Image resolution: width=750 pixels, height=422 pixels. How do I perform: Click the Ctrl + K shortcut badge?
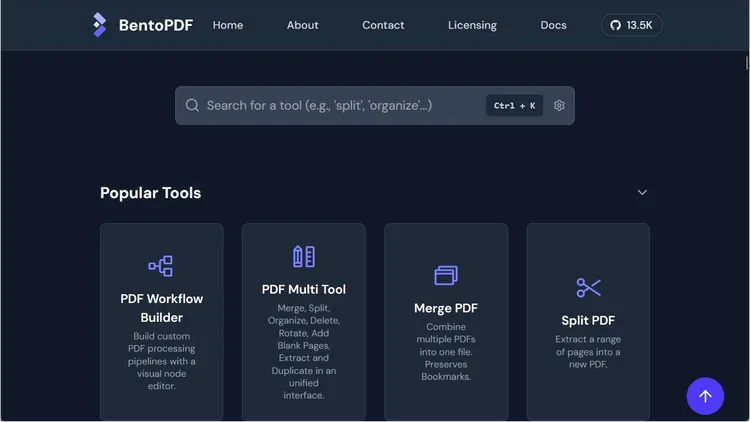(514, 105)
